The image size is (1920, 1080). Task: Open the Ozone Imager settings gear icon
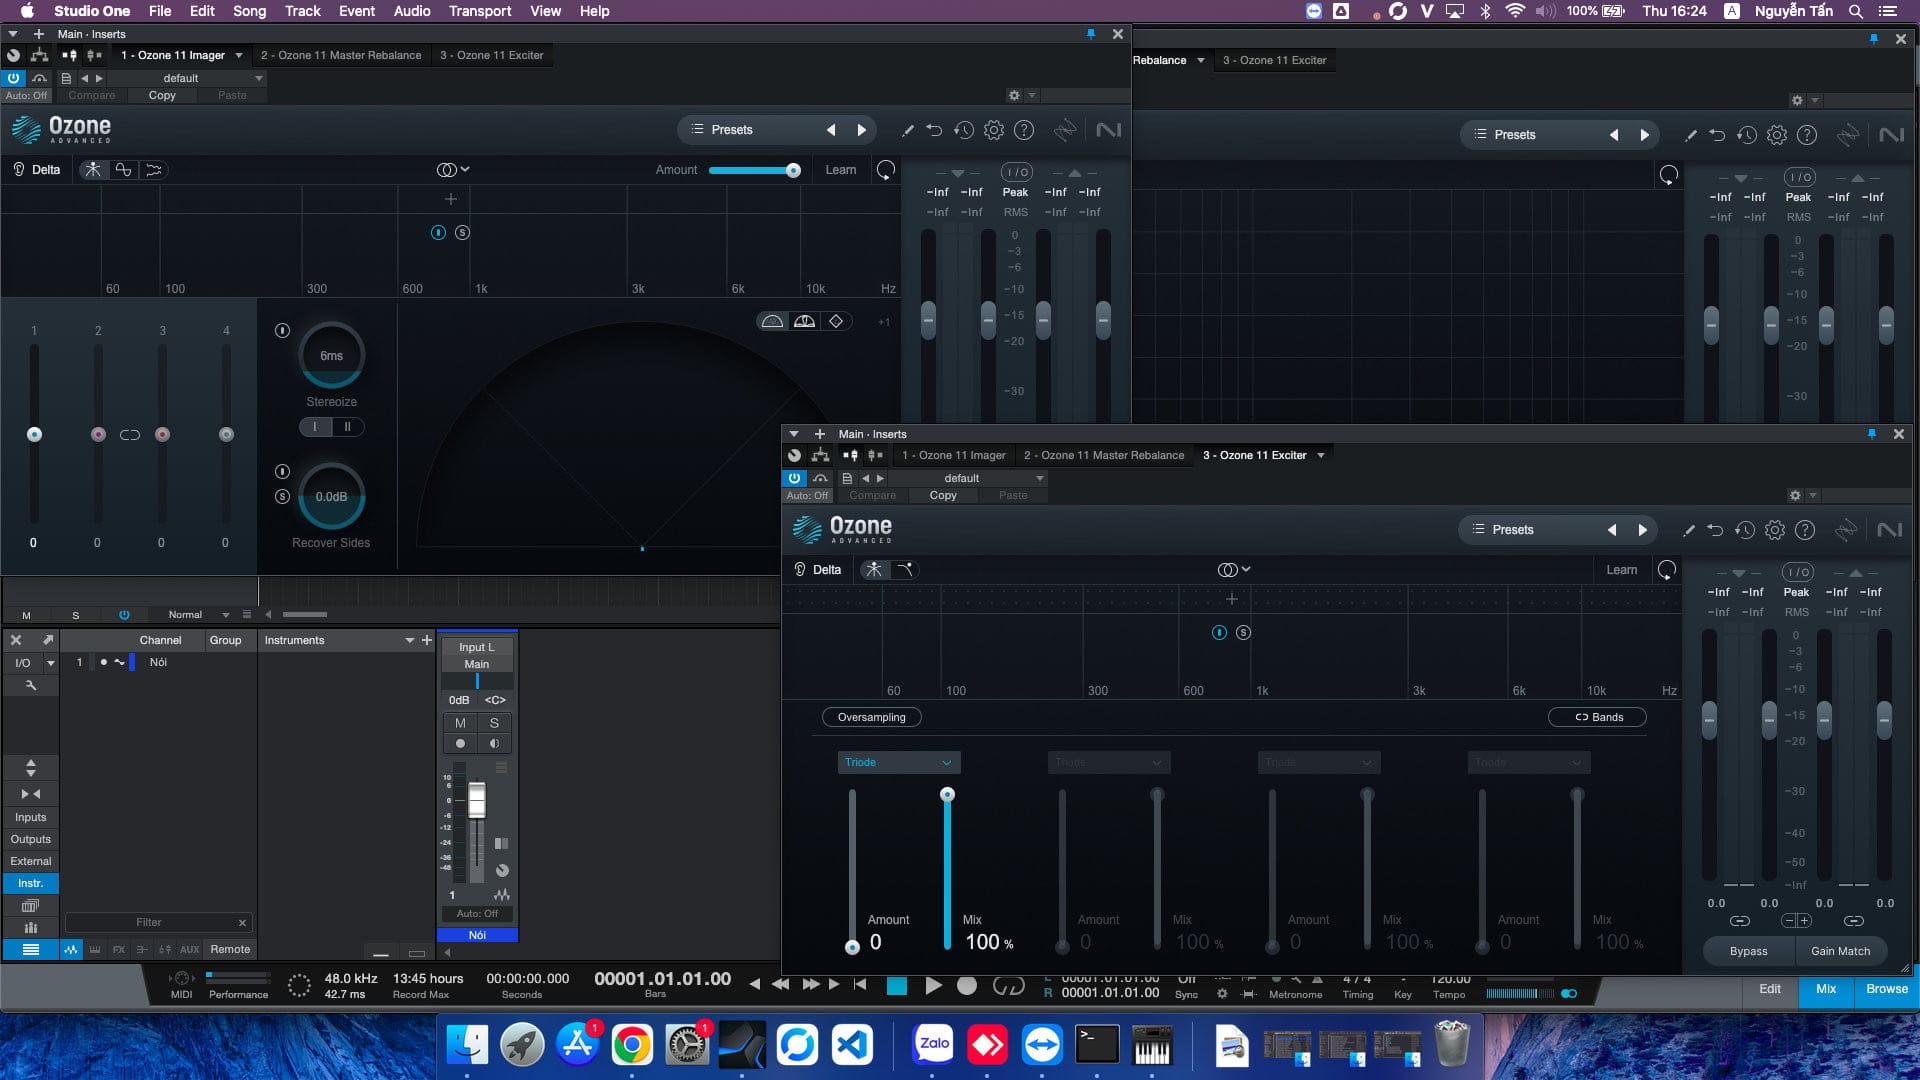(993, 130)
